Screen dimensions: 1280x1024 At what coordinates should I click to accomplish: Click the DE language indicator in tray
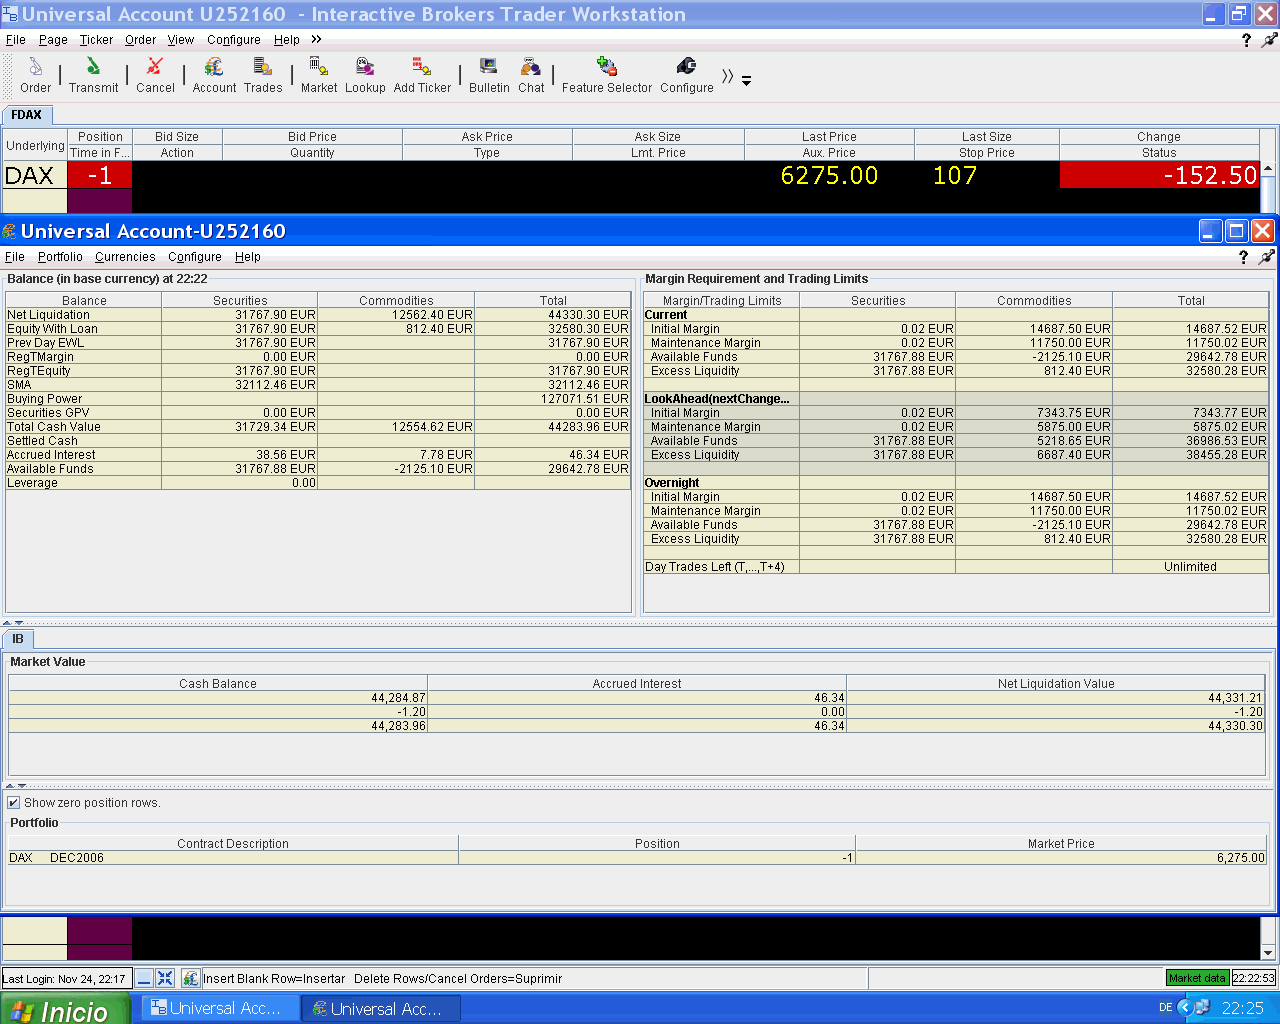pos(1165,1008)
